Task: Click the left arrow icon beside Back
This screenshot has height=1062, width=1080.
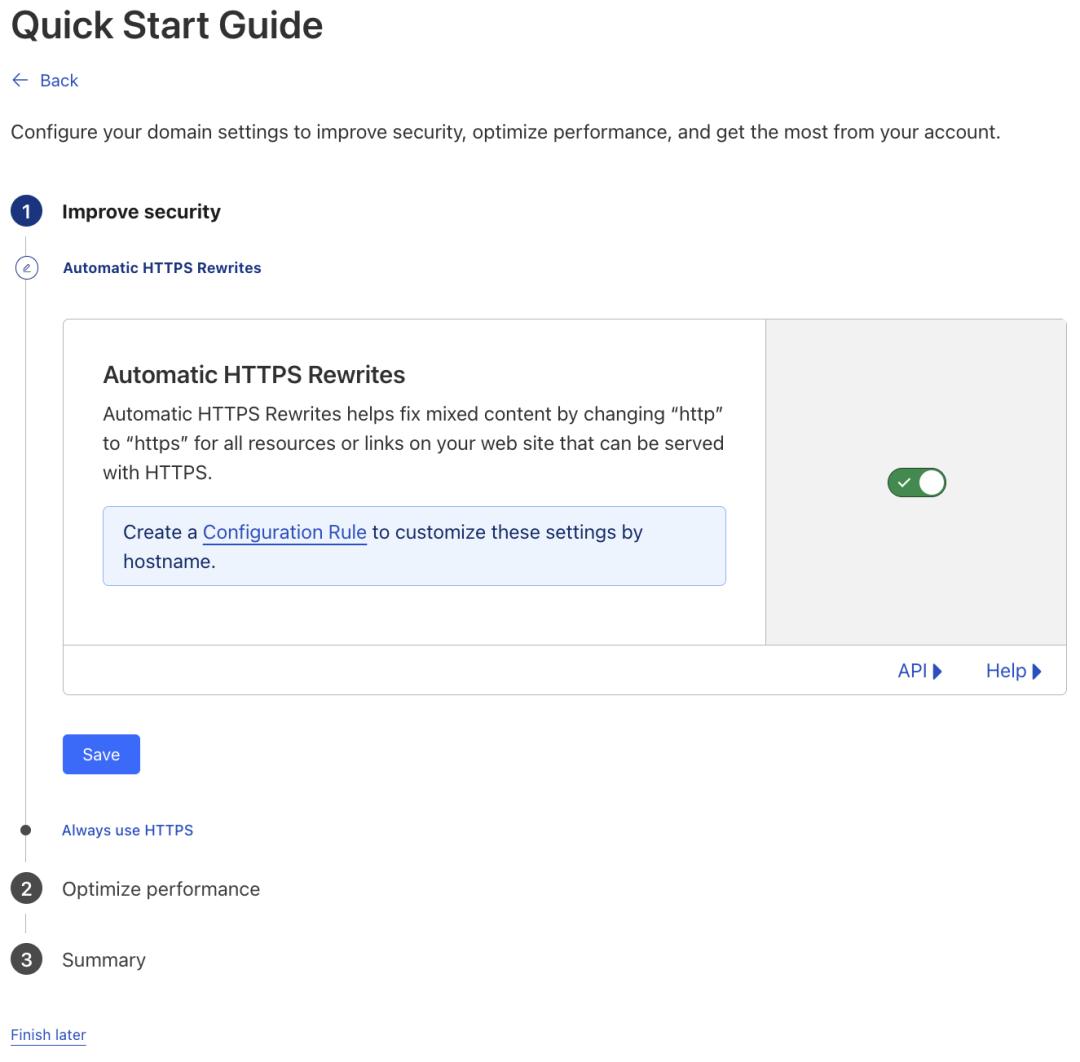Action: [x=20, y=80]
